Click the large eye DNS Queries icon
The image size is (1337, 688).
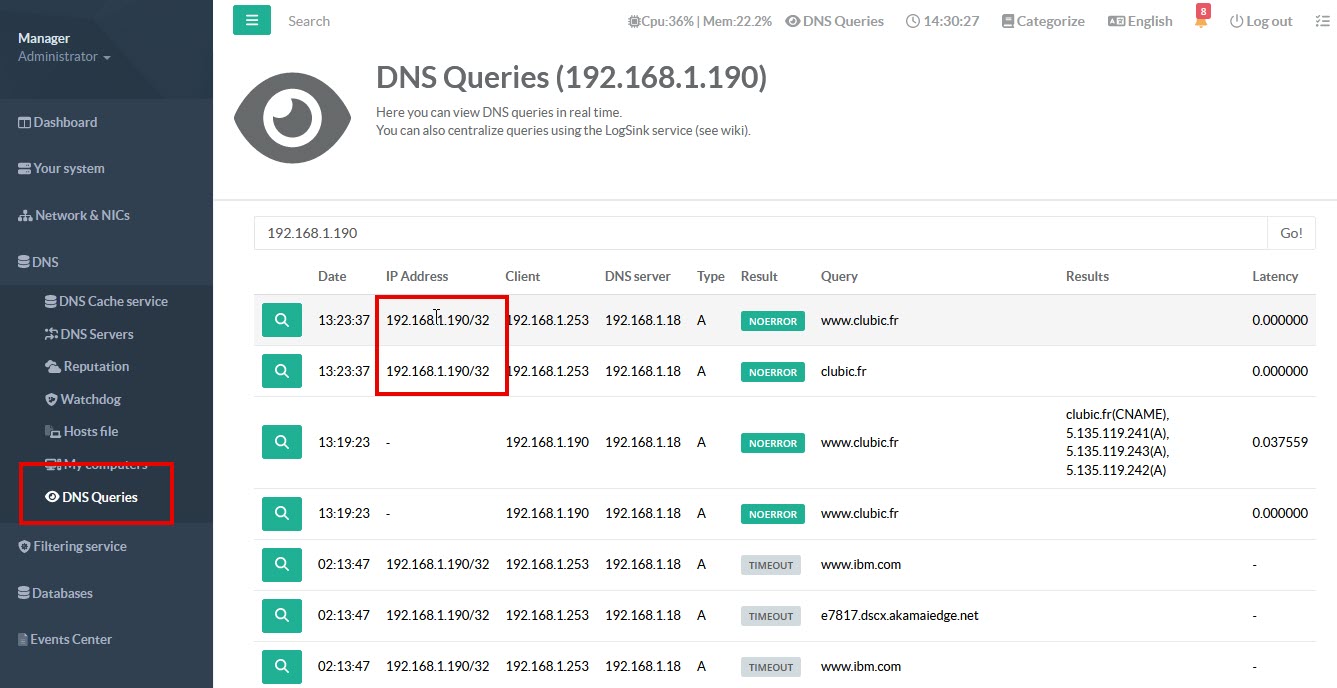pyautogui.click(x=292, y=118)
